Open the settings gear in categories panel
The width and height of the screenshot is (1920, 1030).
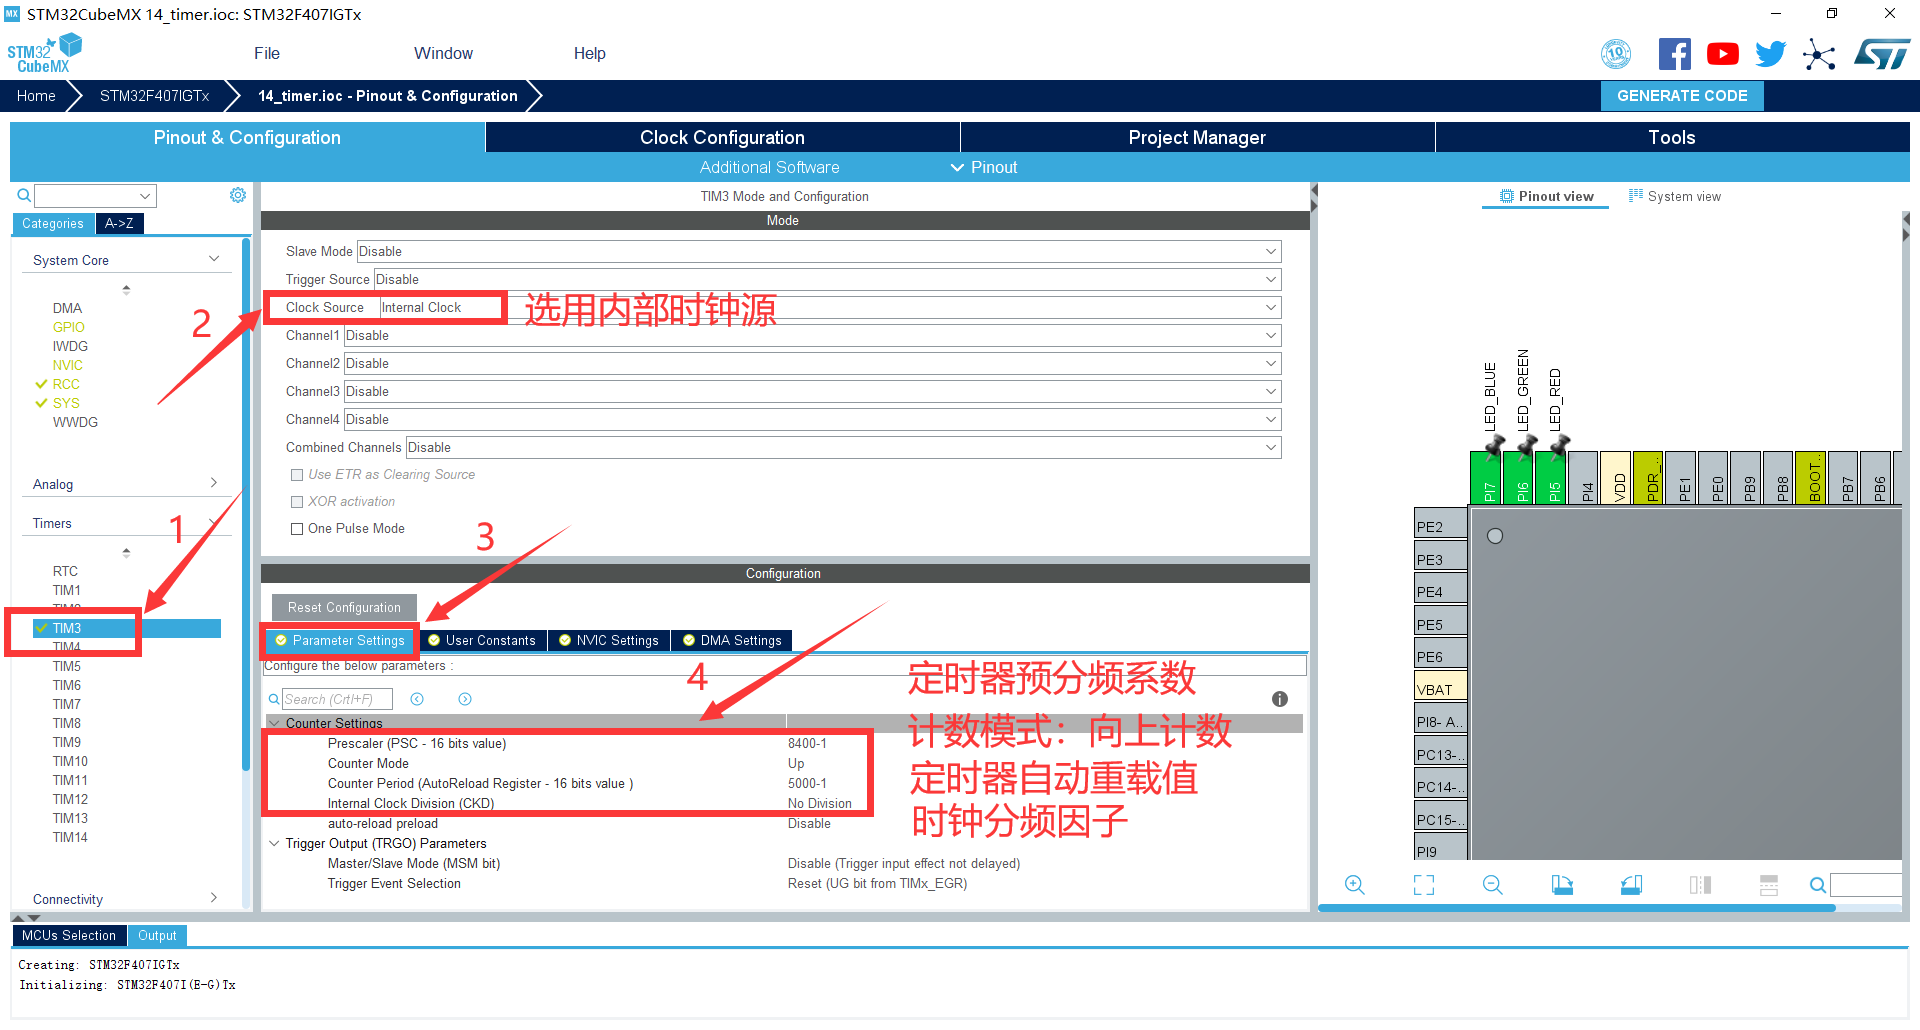click(237, 196)
